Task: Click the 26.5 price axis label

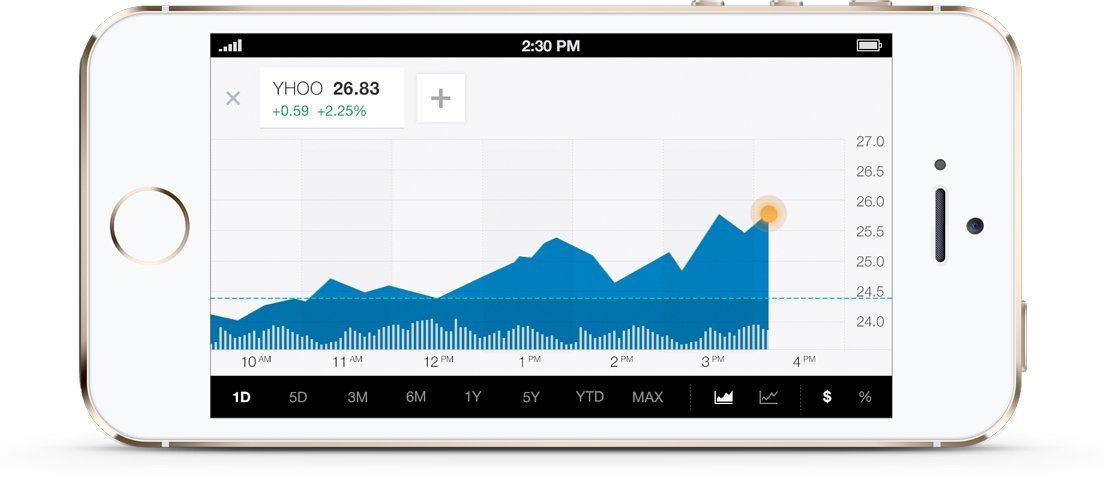Action: coord(870,172)
